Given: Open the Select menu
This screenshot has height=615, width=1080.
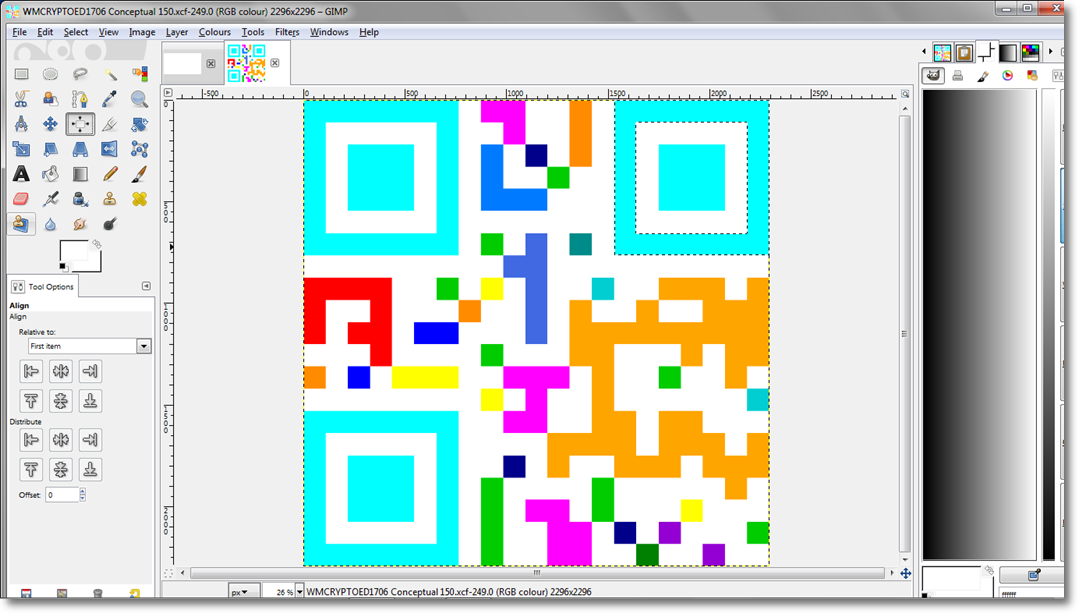Looking at the screenshot, I should coord(76,32).
